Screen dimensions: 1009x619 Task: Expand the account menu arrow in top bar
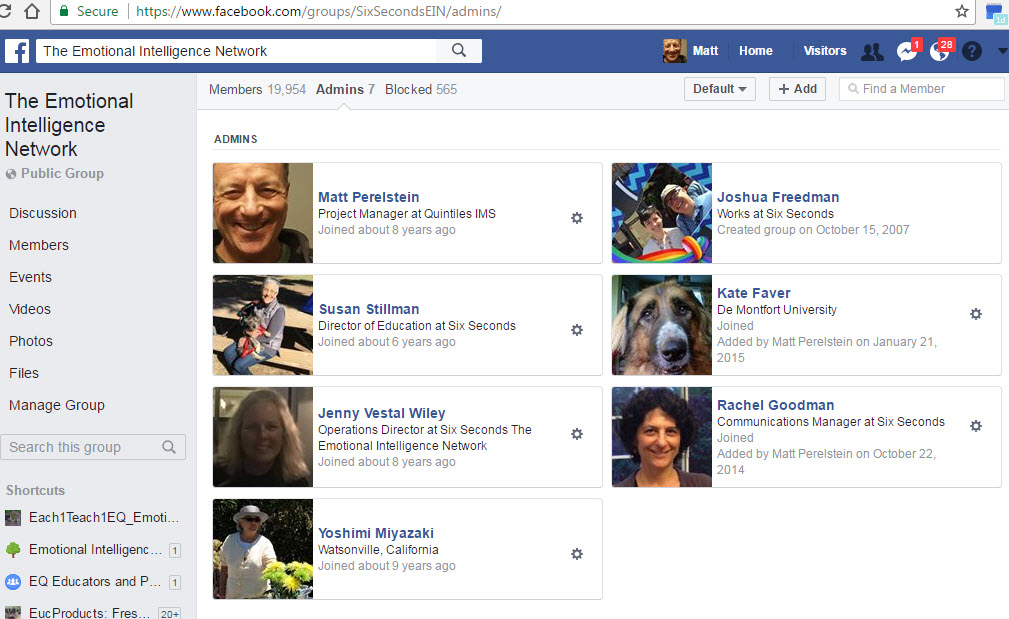pyautogui.click(x=1002, y=52)
